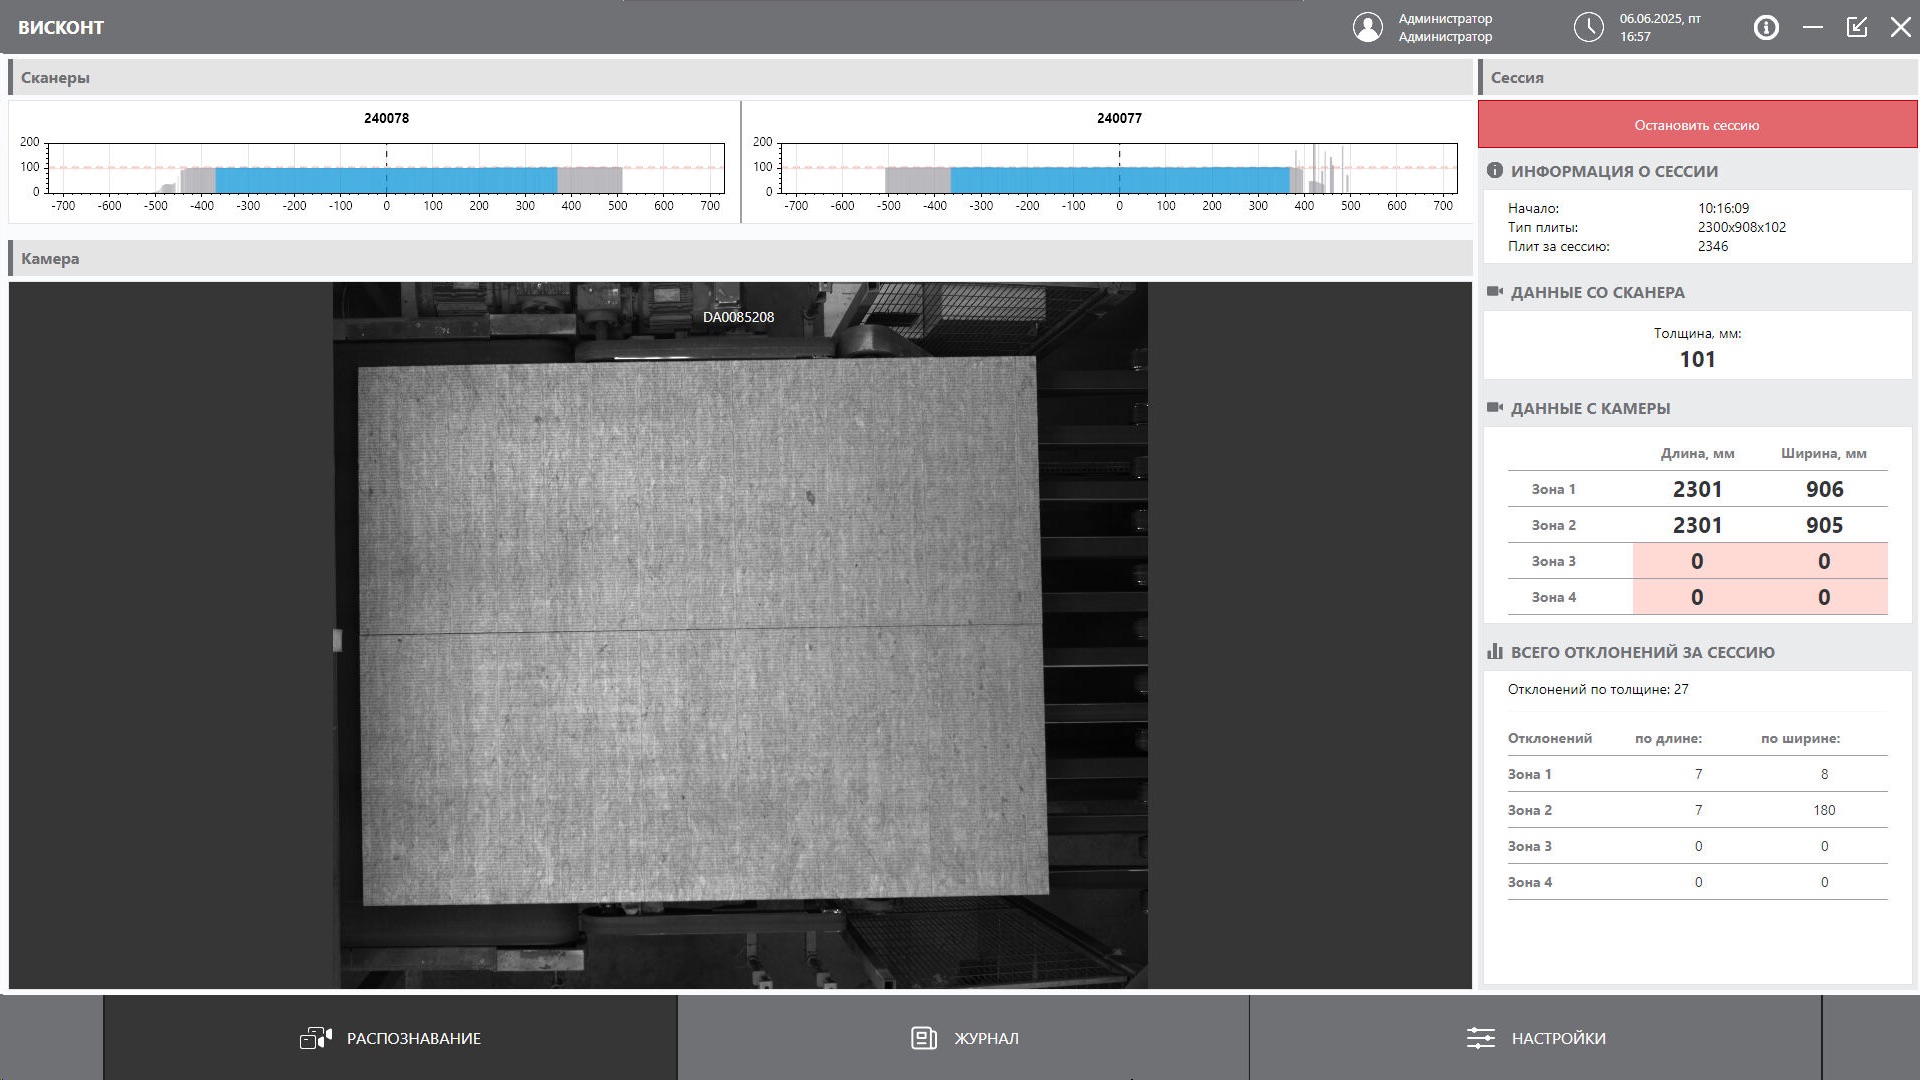Select the Распознавание tab
The width and height of the screenshot is (1920, 1080).
390,1038
